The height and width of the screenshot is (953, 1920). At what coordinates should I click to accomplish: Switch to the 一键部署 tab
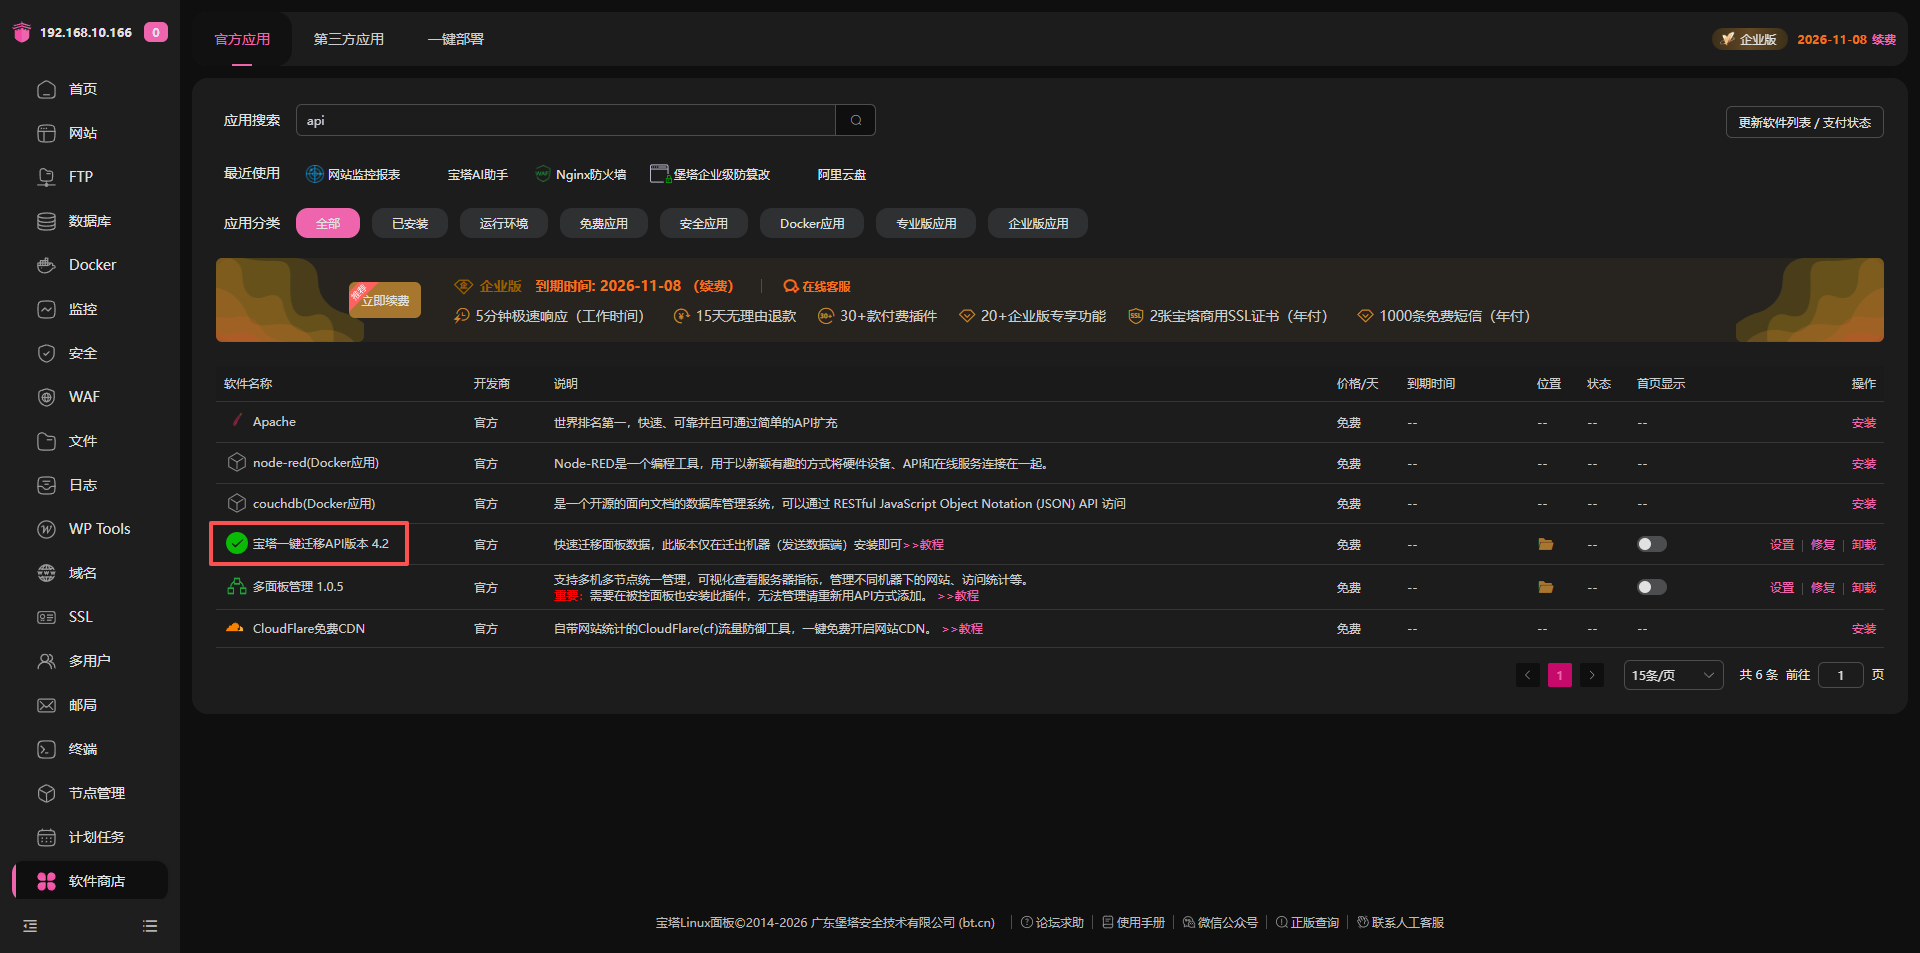pos(455,39)
